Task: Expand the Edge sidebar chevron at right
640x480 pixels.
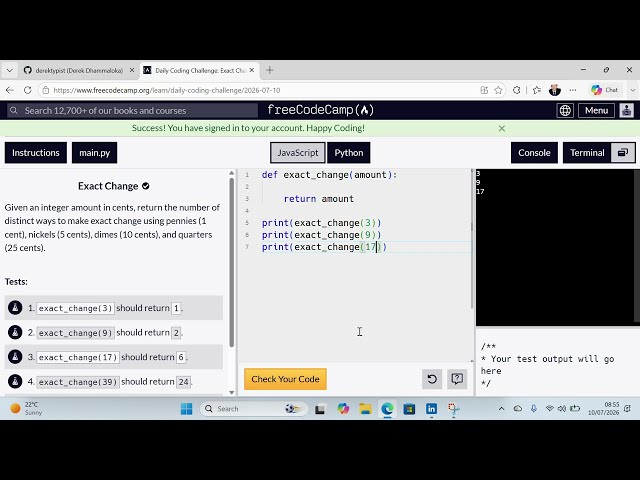Action: [633, 90]
